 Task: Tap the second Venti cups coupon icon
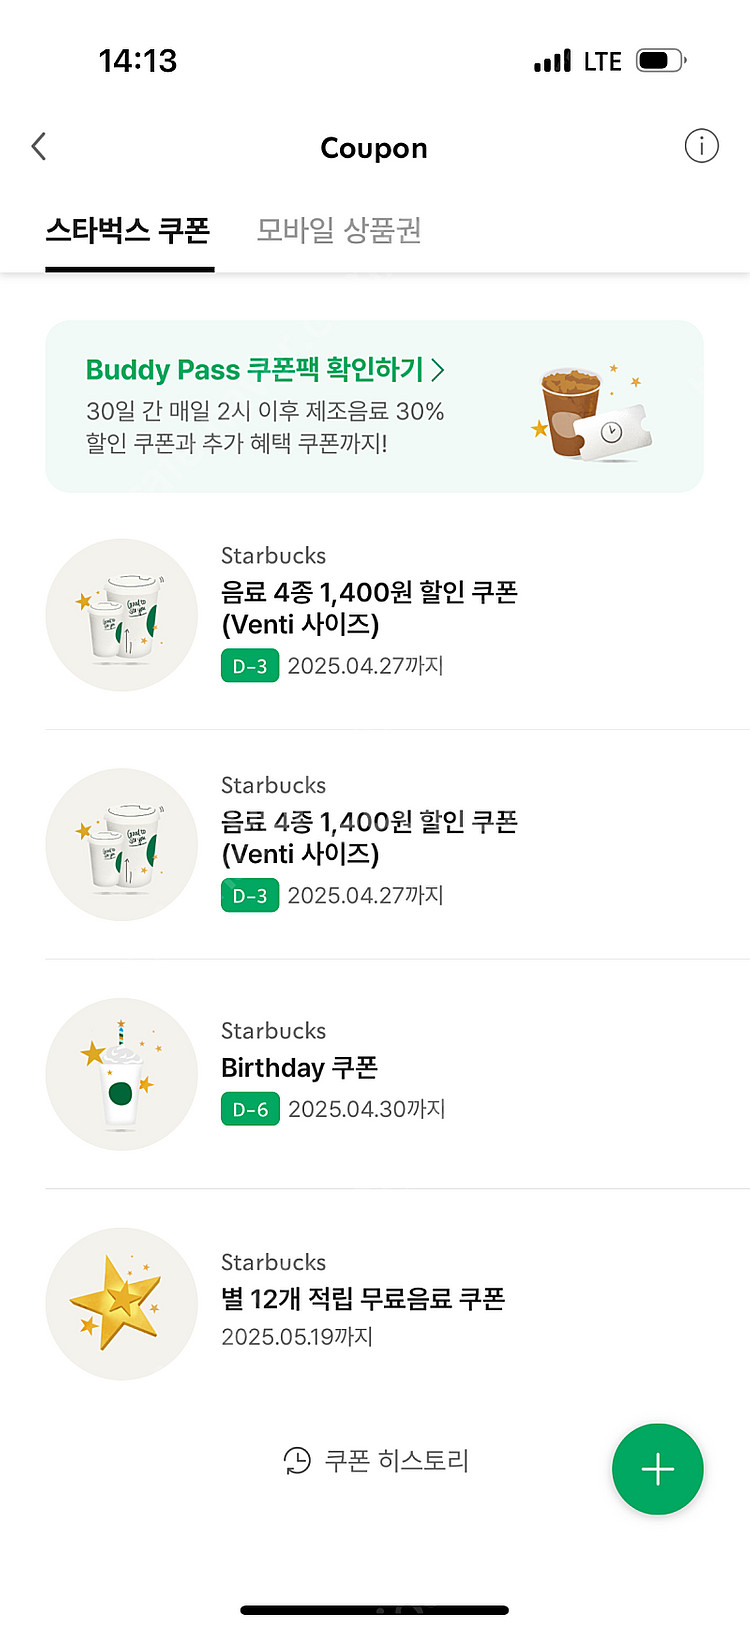click(121, 845)
